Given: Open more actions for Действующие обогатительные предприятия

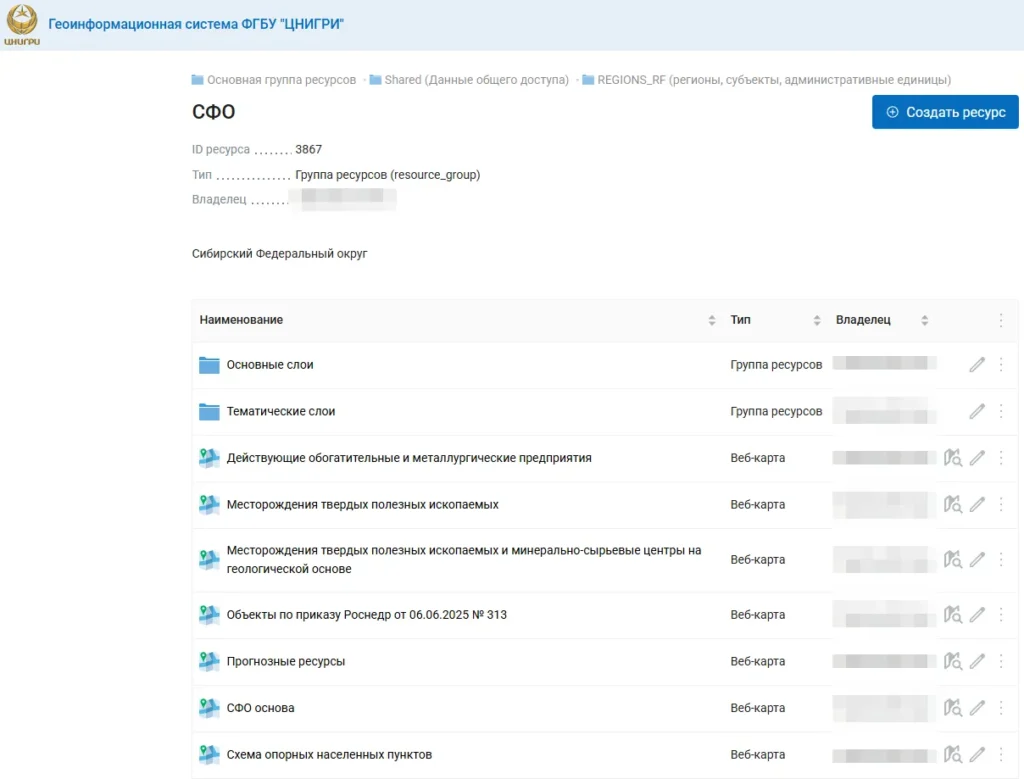Looking at the screenshot, I should tap(1001, 458).
